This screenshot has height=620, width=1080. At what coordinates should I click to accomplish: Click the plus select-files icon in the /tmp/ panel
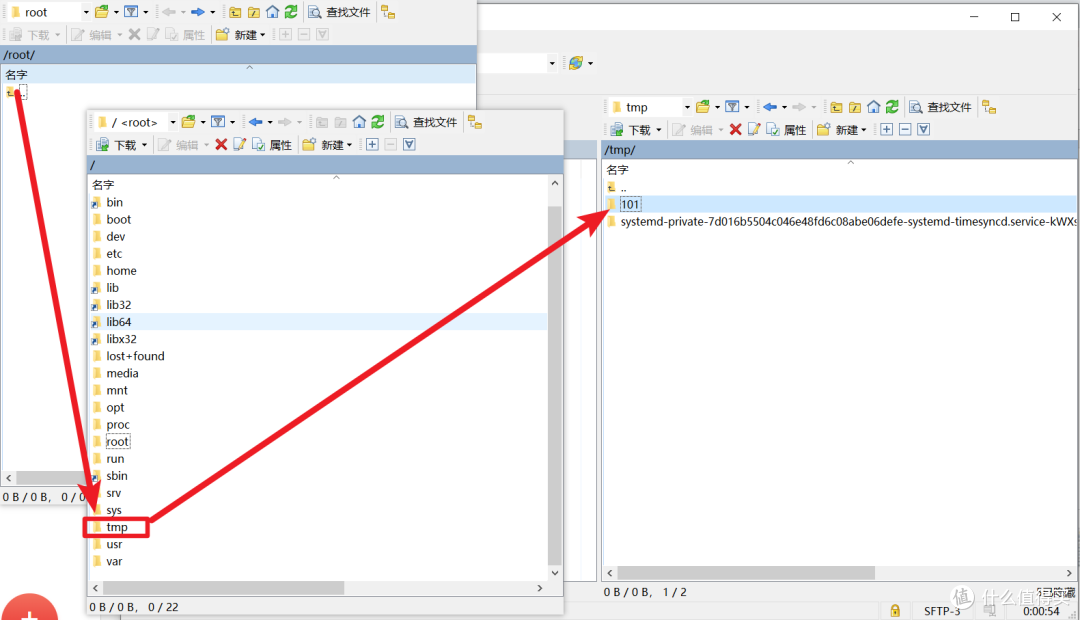pos(887,130)
